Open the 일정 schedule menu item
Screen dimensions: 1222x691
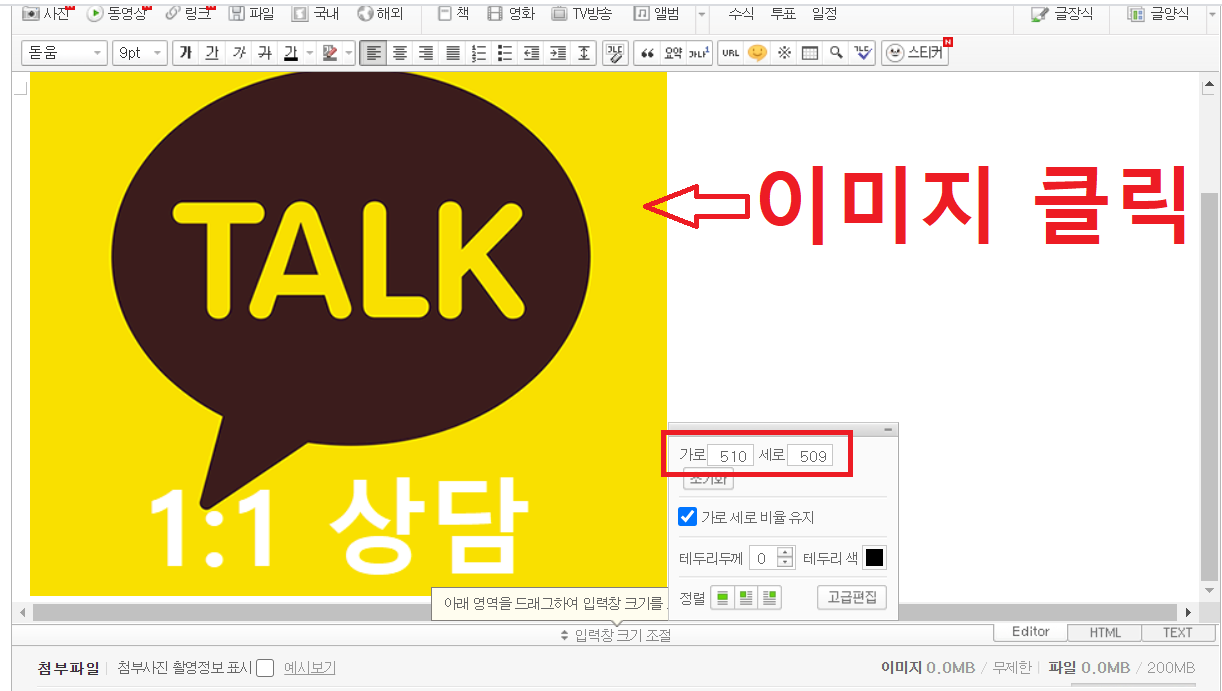click(x=825, y=14)
